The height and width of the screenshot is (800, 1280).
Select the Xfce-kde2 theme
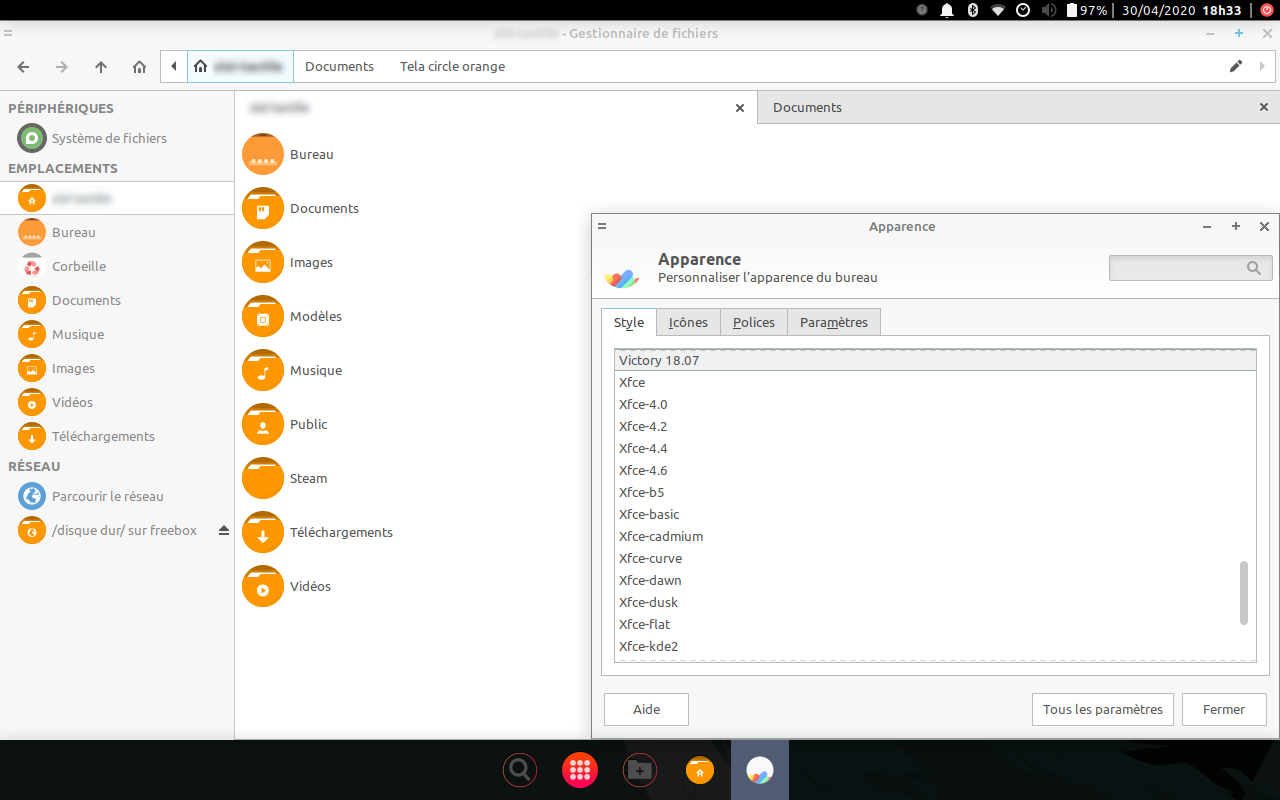tap(935, 646)
